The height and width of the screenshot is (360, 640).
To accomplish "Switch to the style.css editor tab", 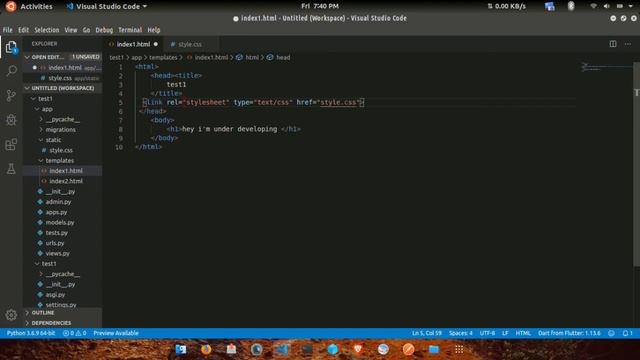I will click(x=190, y=44).
